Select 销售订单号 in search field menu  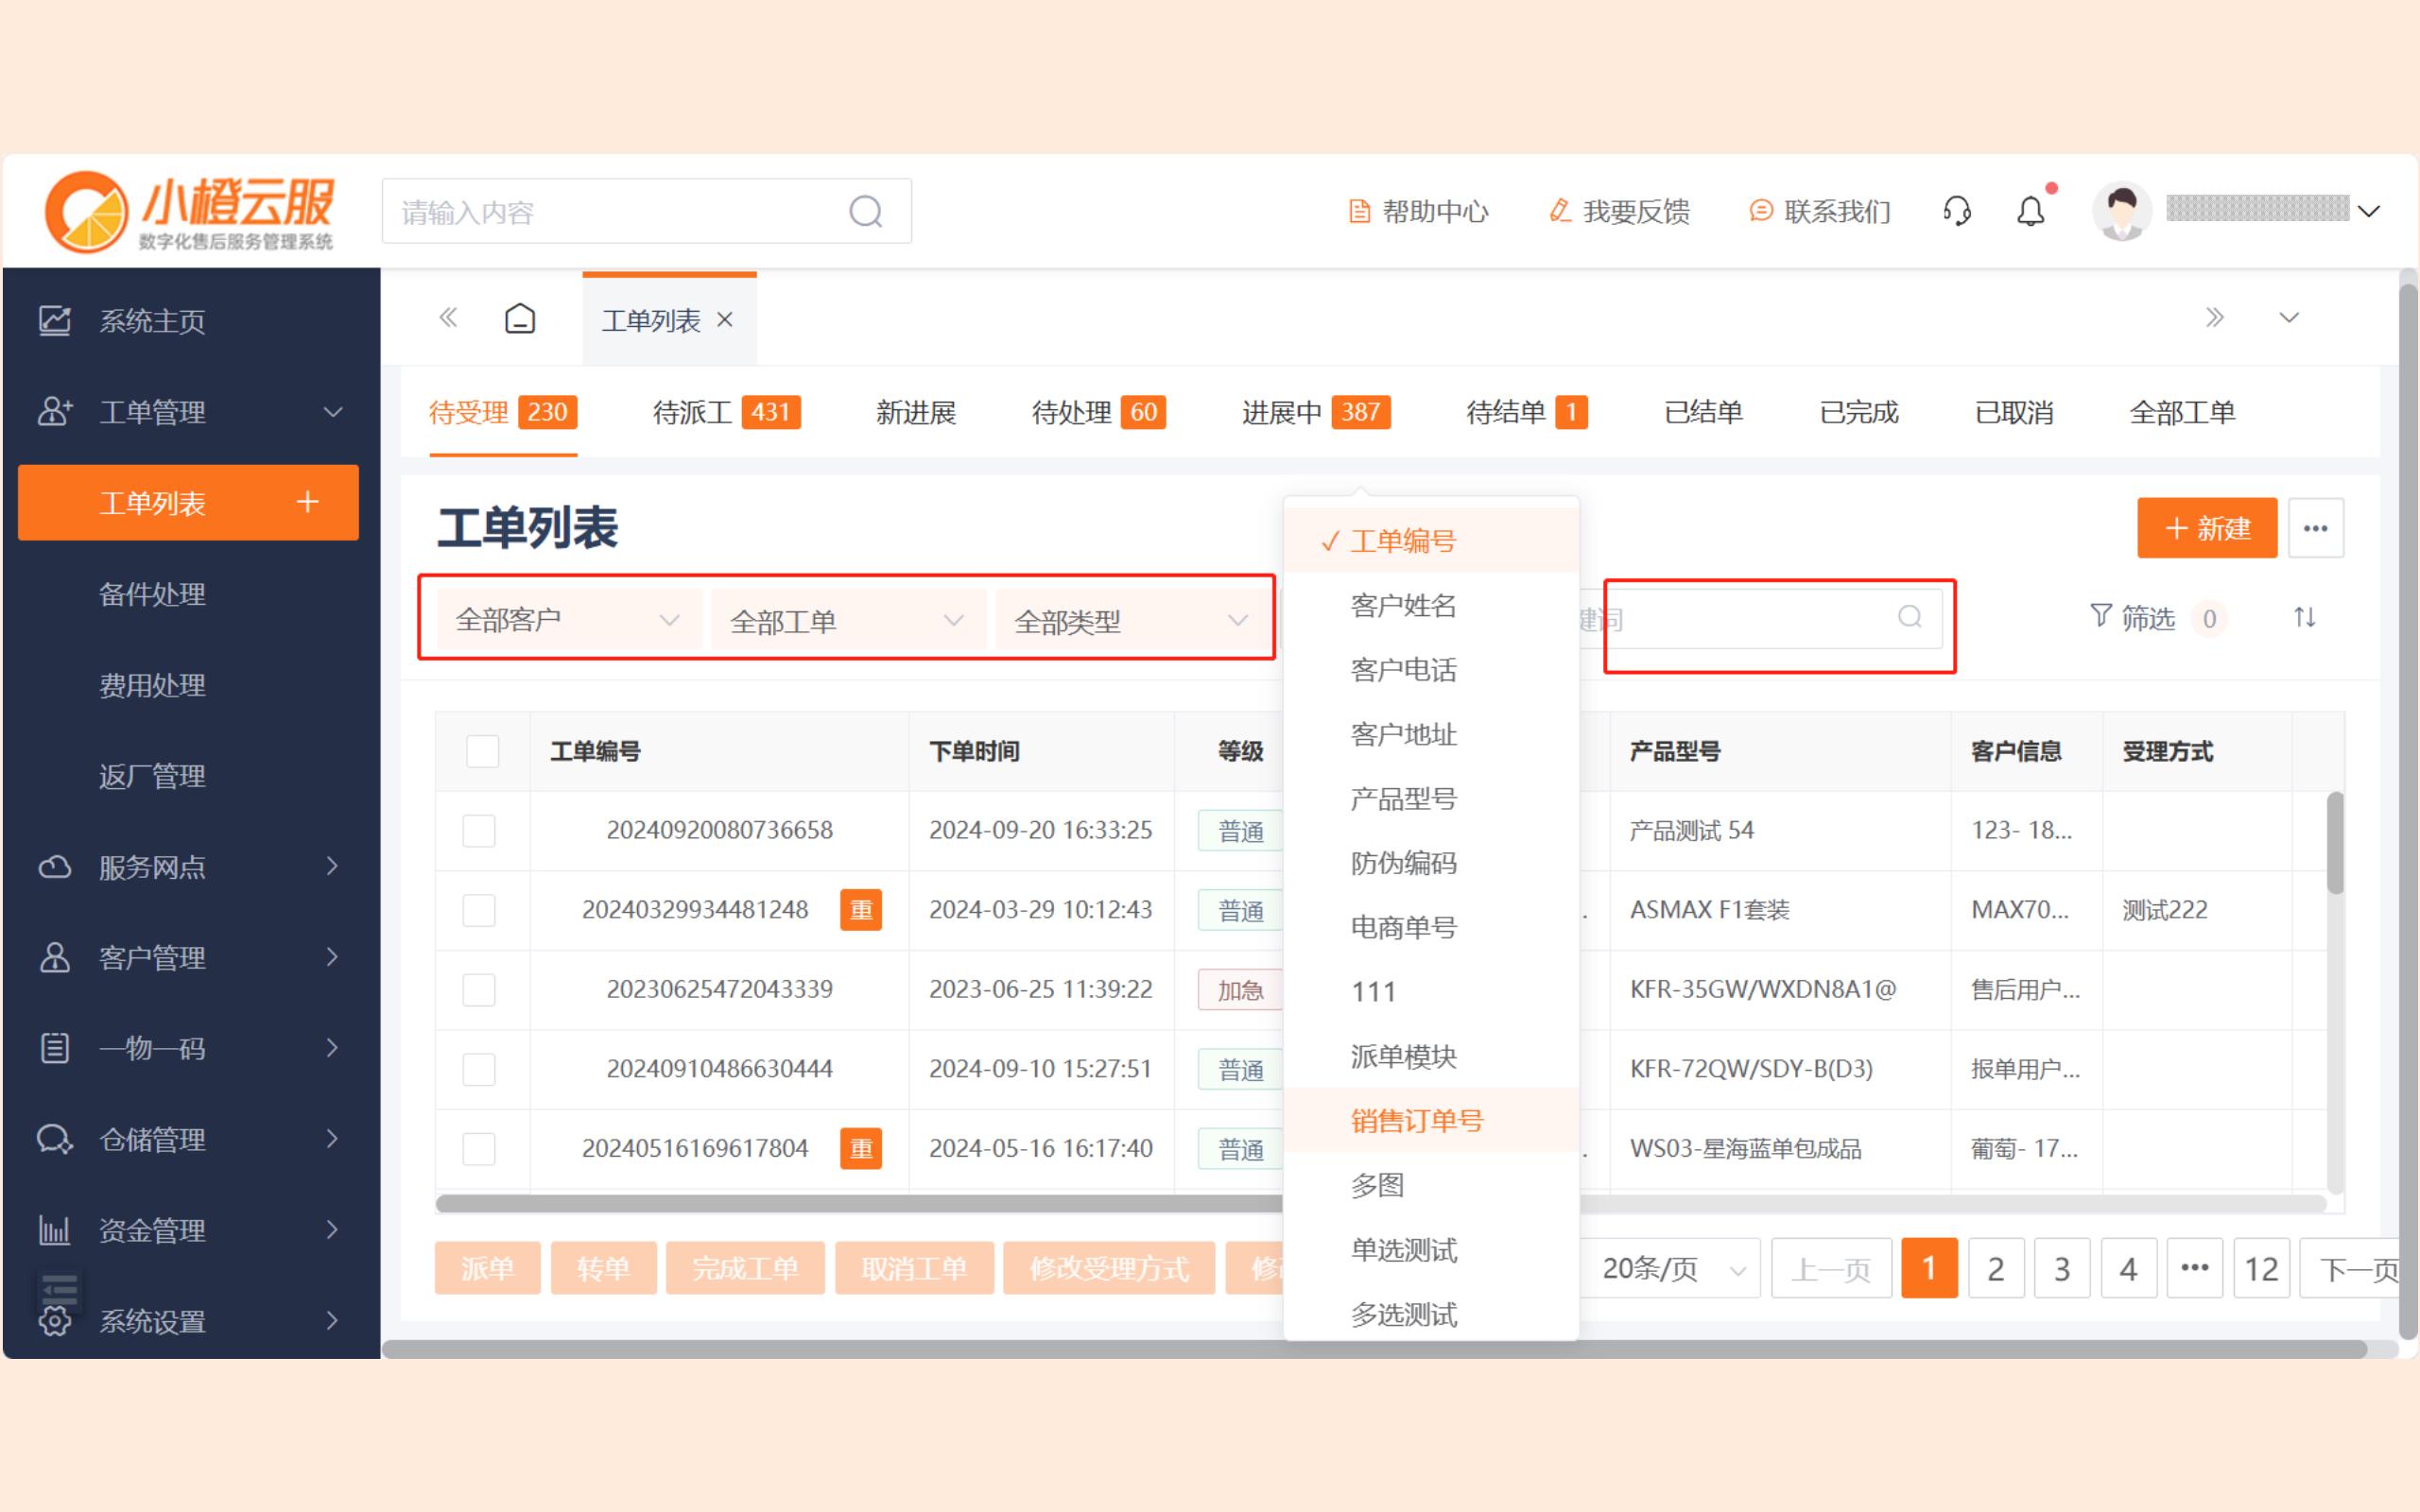[x=1431, y=1120]
